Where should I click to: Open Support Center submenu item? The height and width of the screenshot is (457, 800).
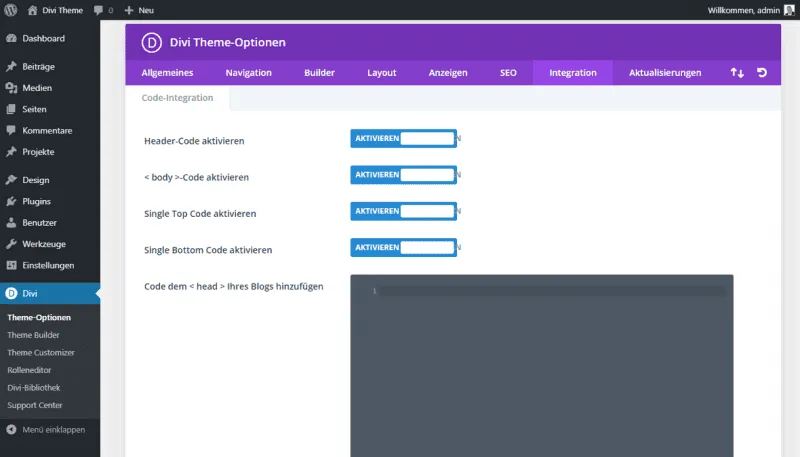click(35, 405)
